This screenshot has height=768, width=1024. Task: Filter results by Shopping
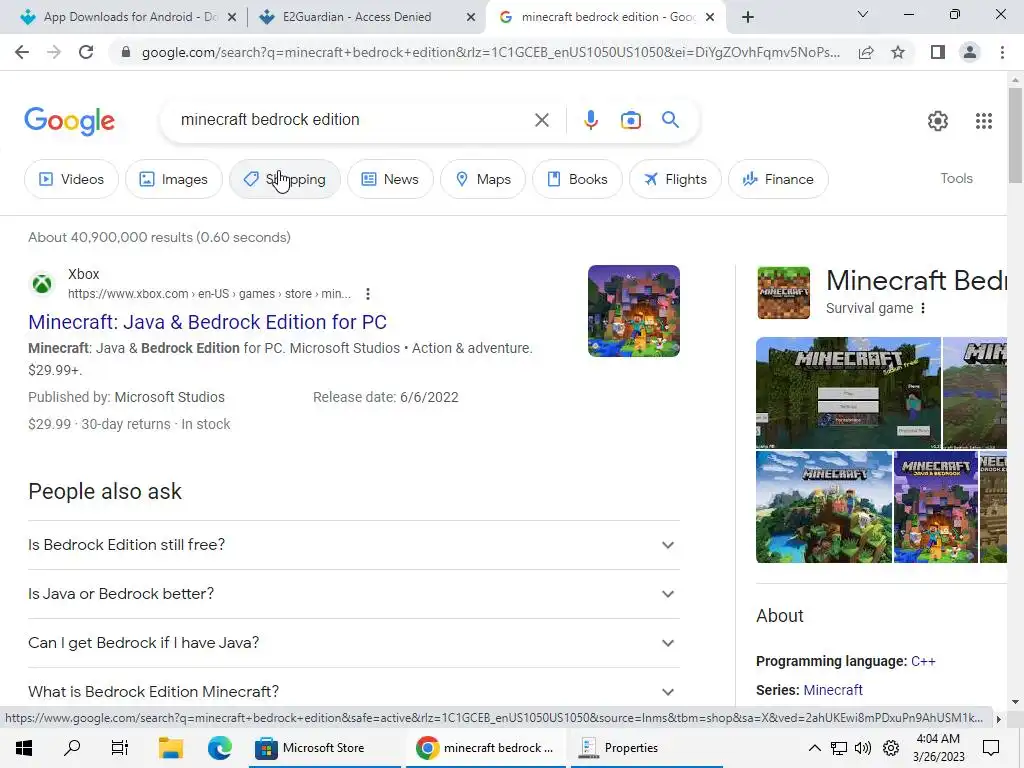pos(285,179)
